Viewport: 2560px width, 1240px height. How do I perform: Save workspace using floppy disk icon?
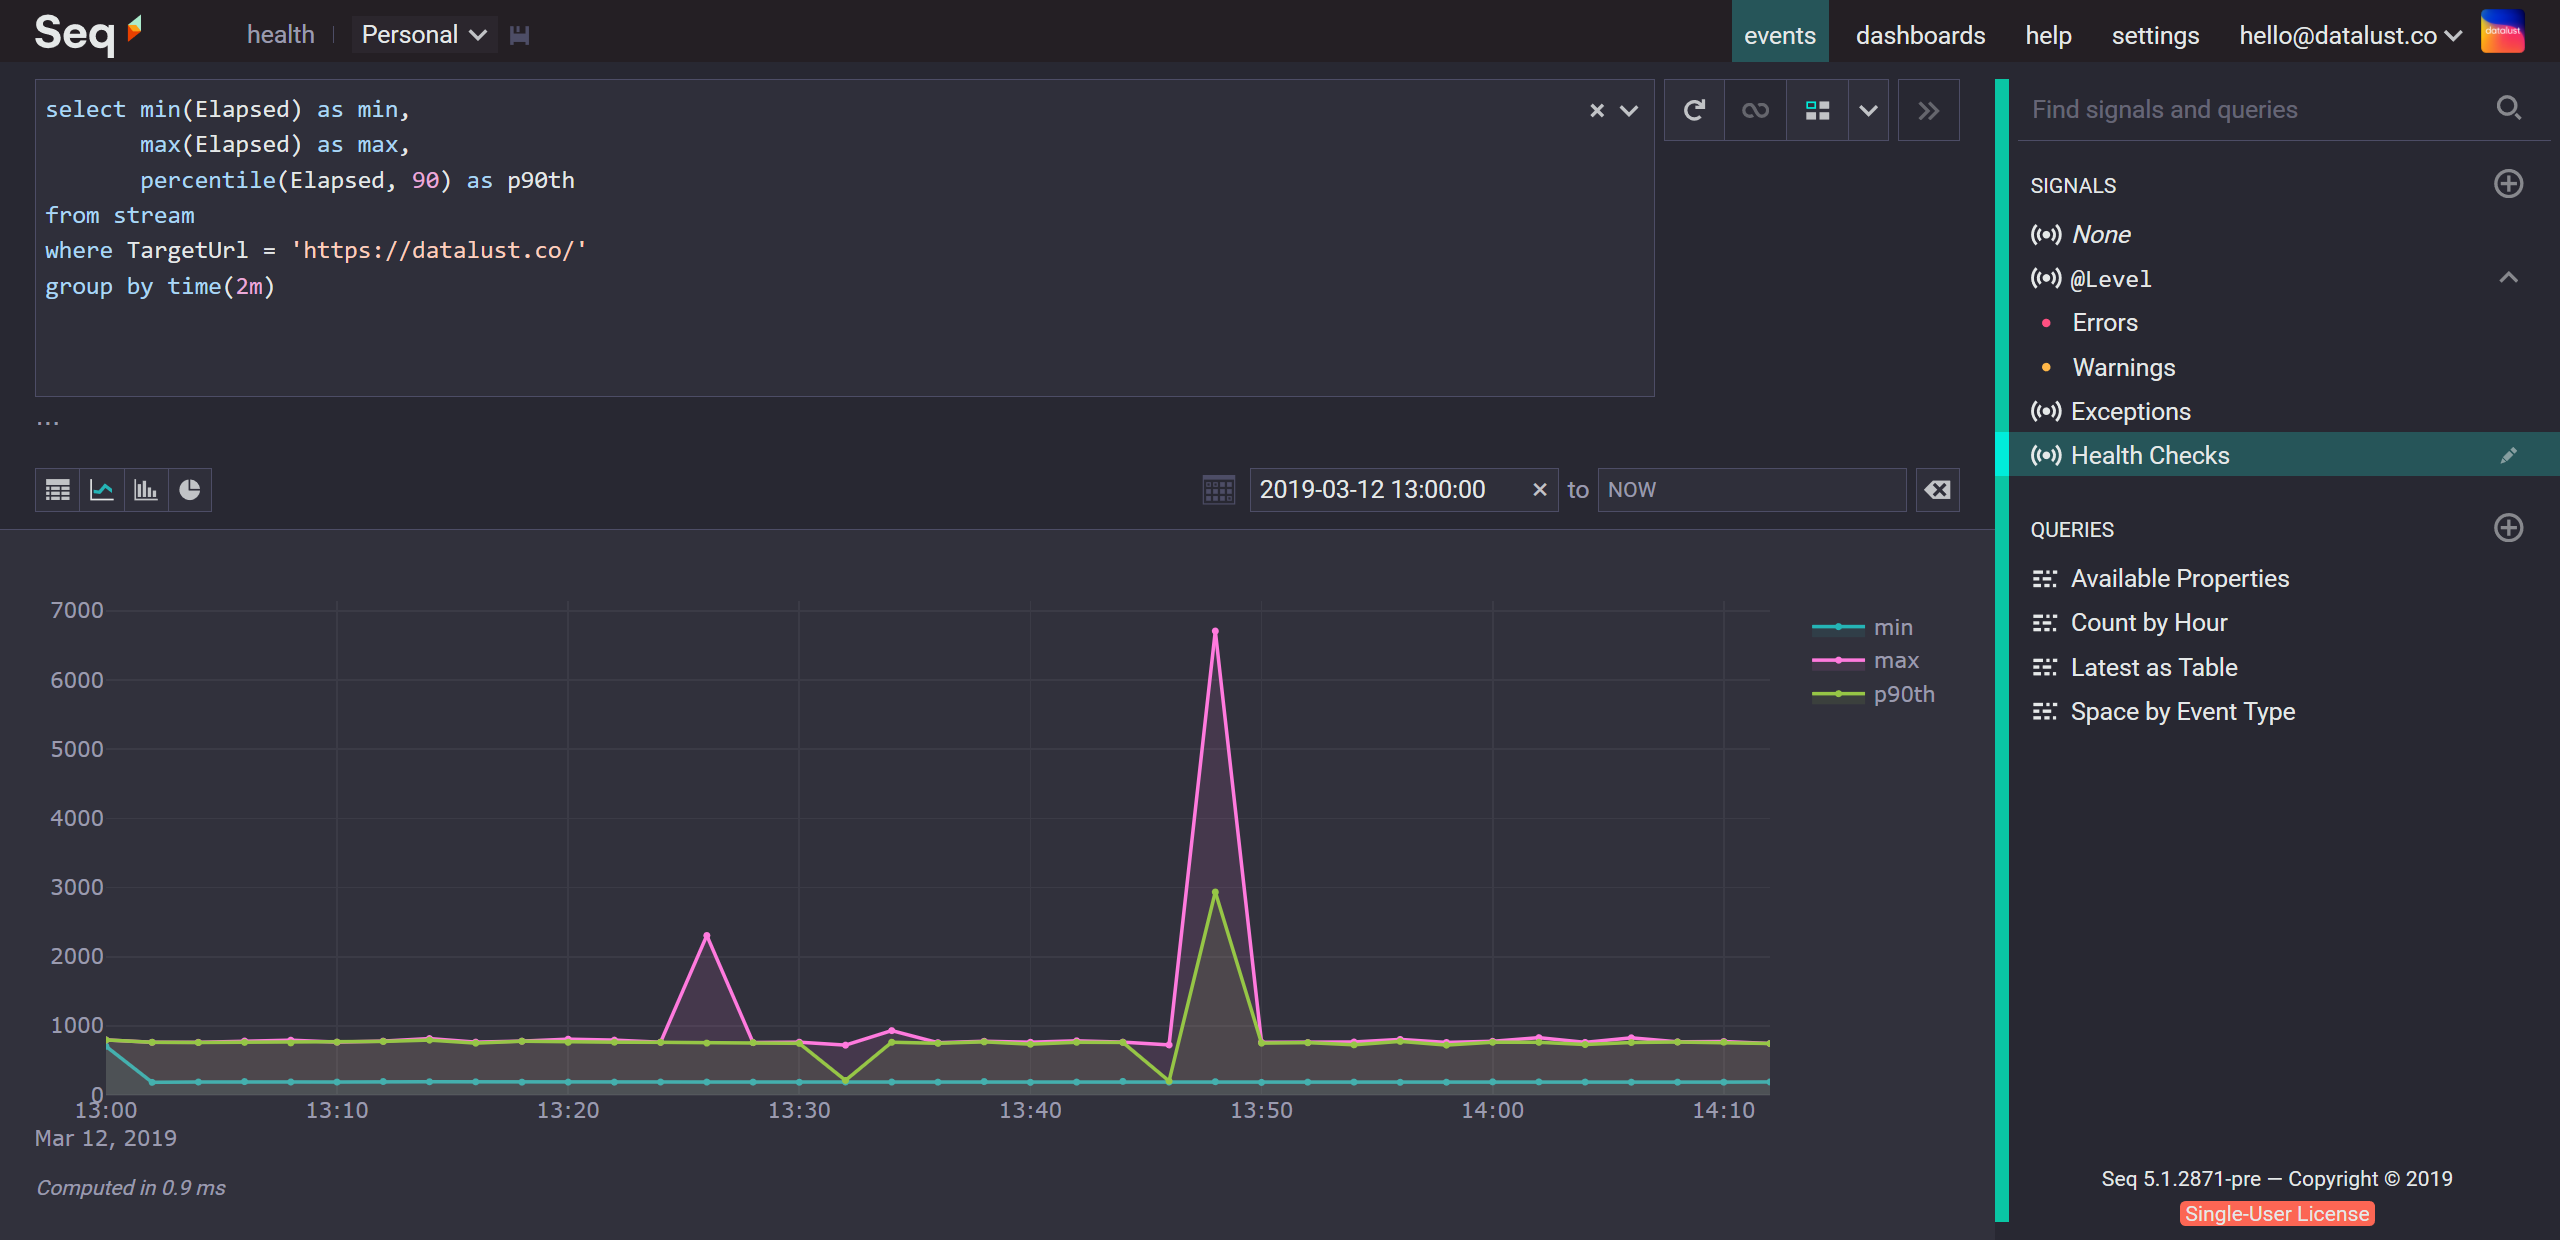519,35
